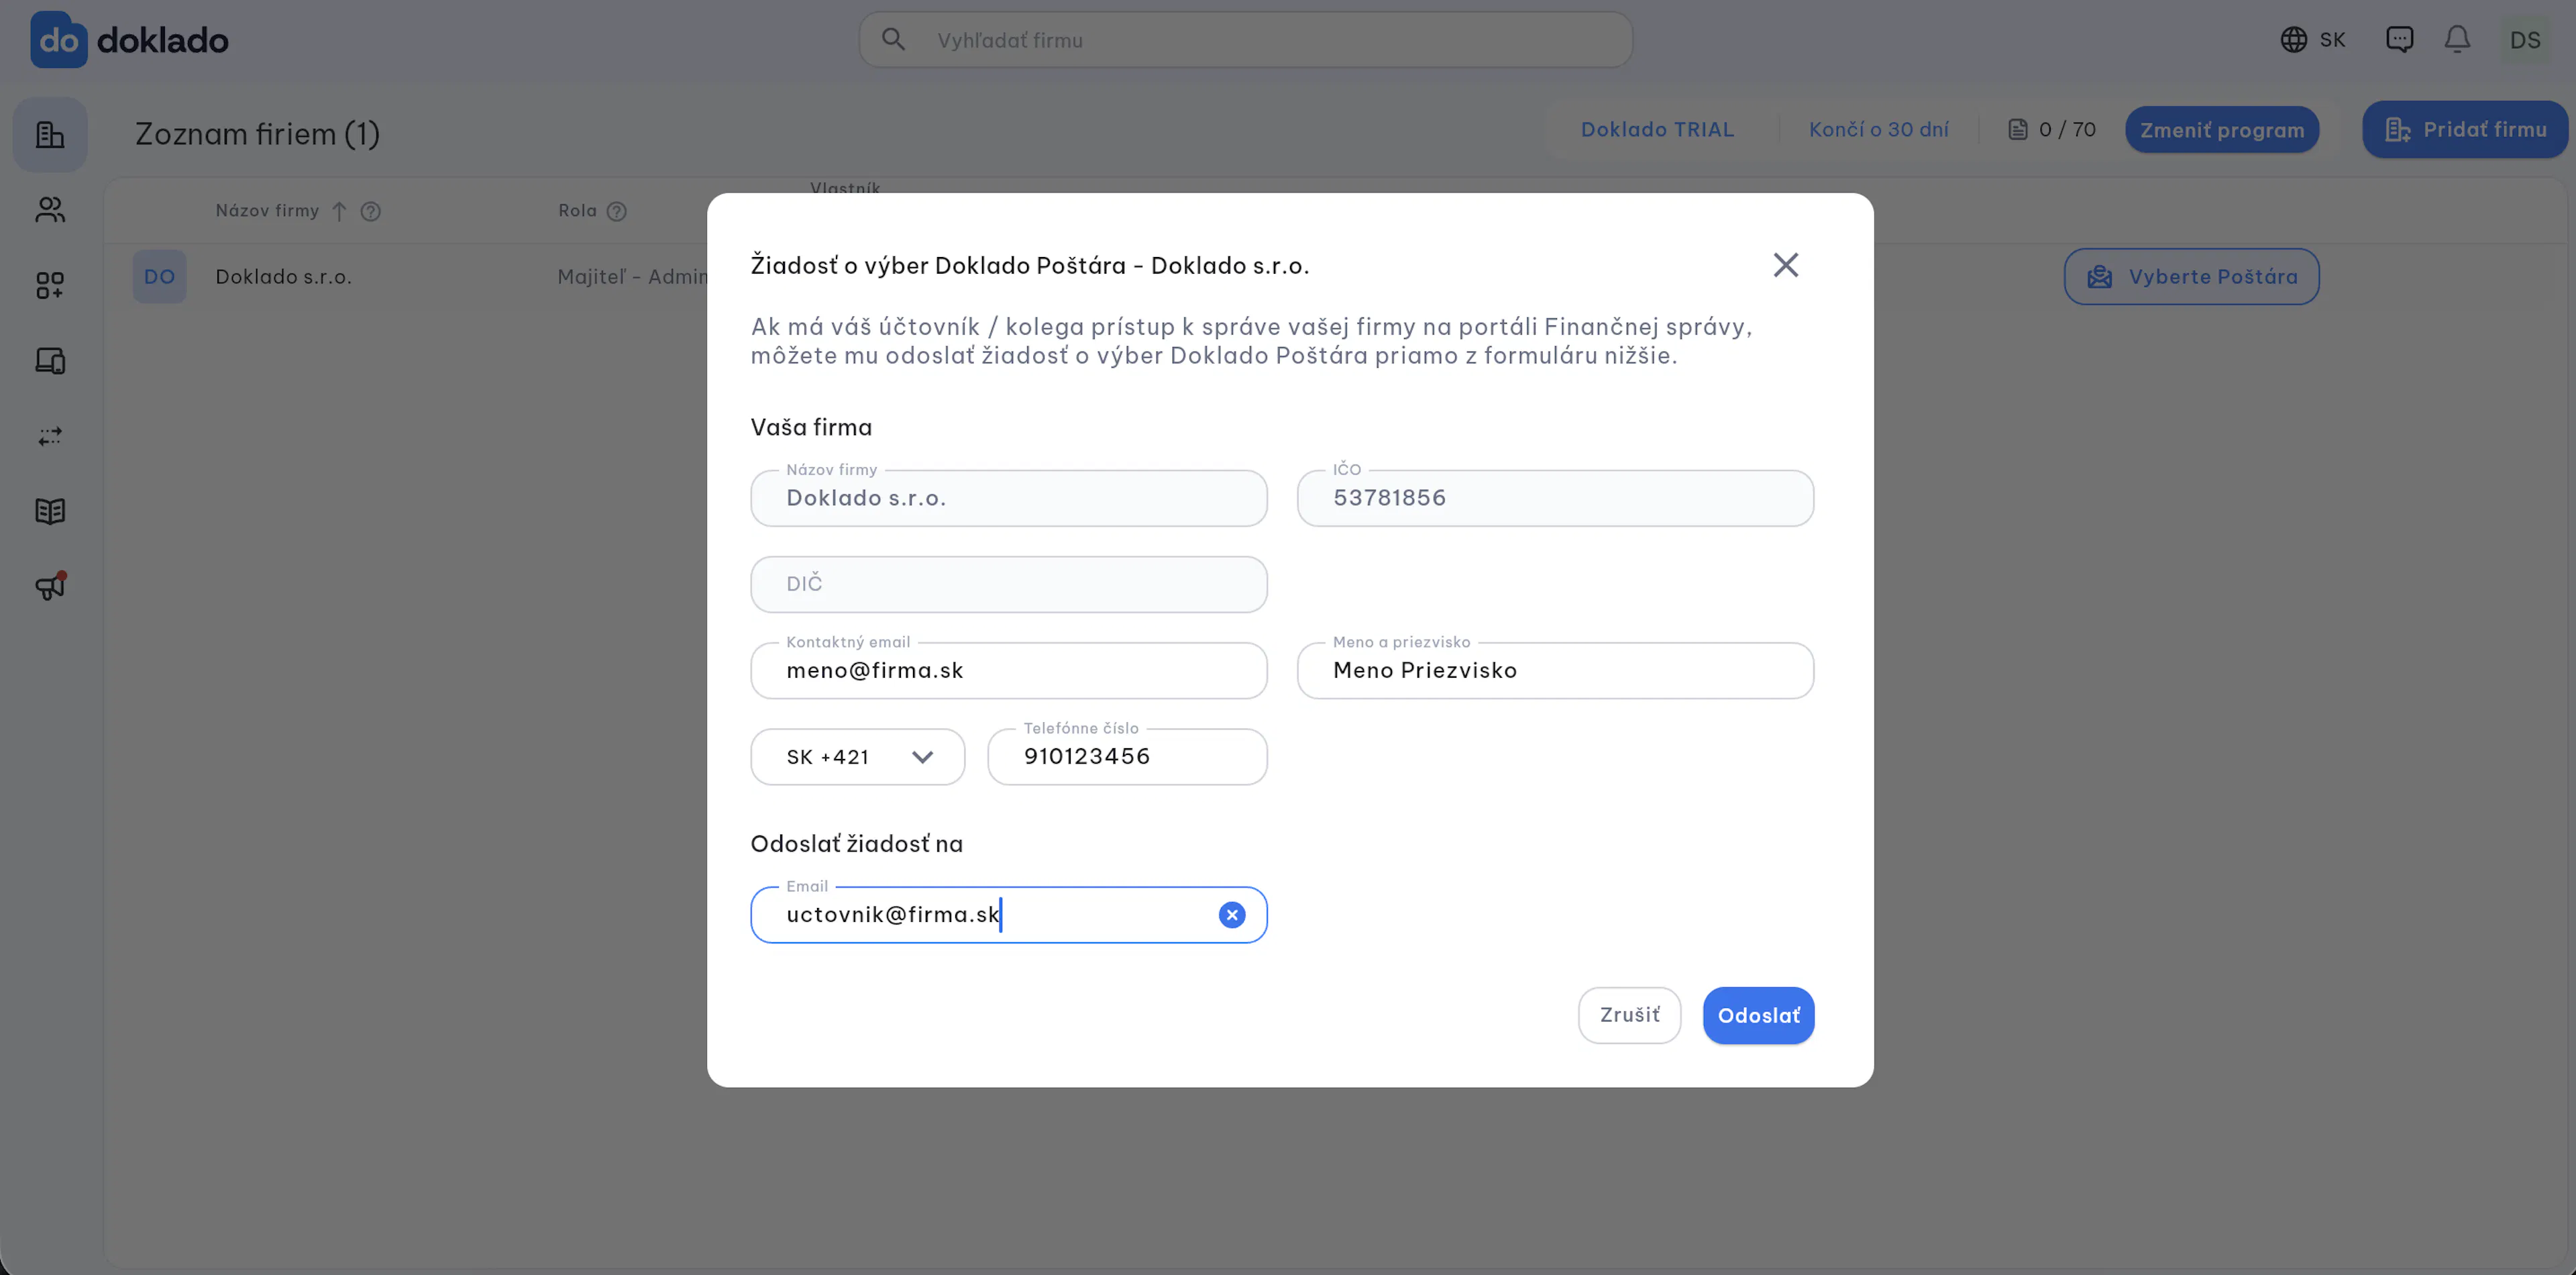Click the Vyberte Poštára button
Screen dimensions: 2576x1275
(x=2192, y=276)
